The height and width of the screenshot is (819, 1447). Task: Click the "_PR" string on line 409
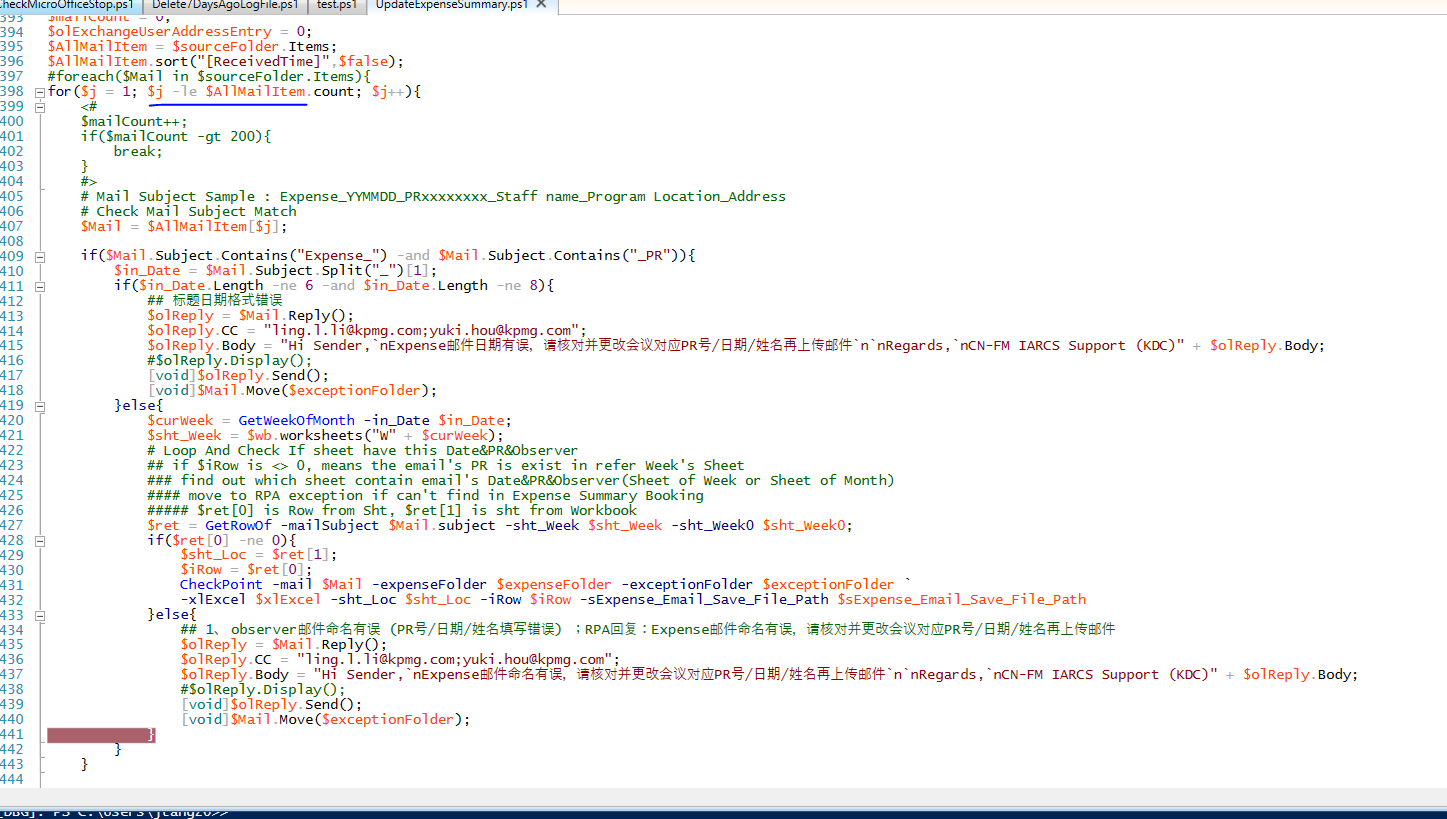645,256
